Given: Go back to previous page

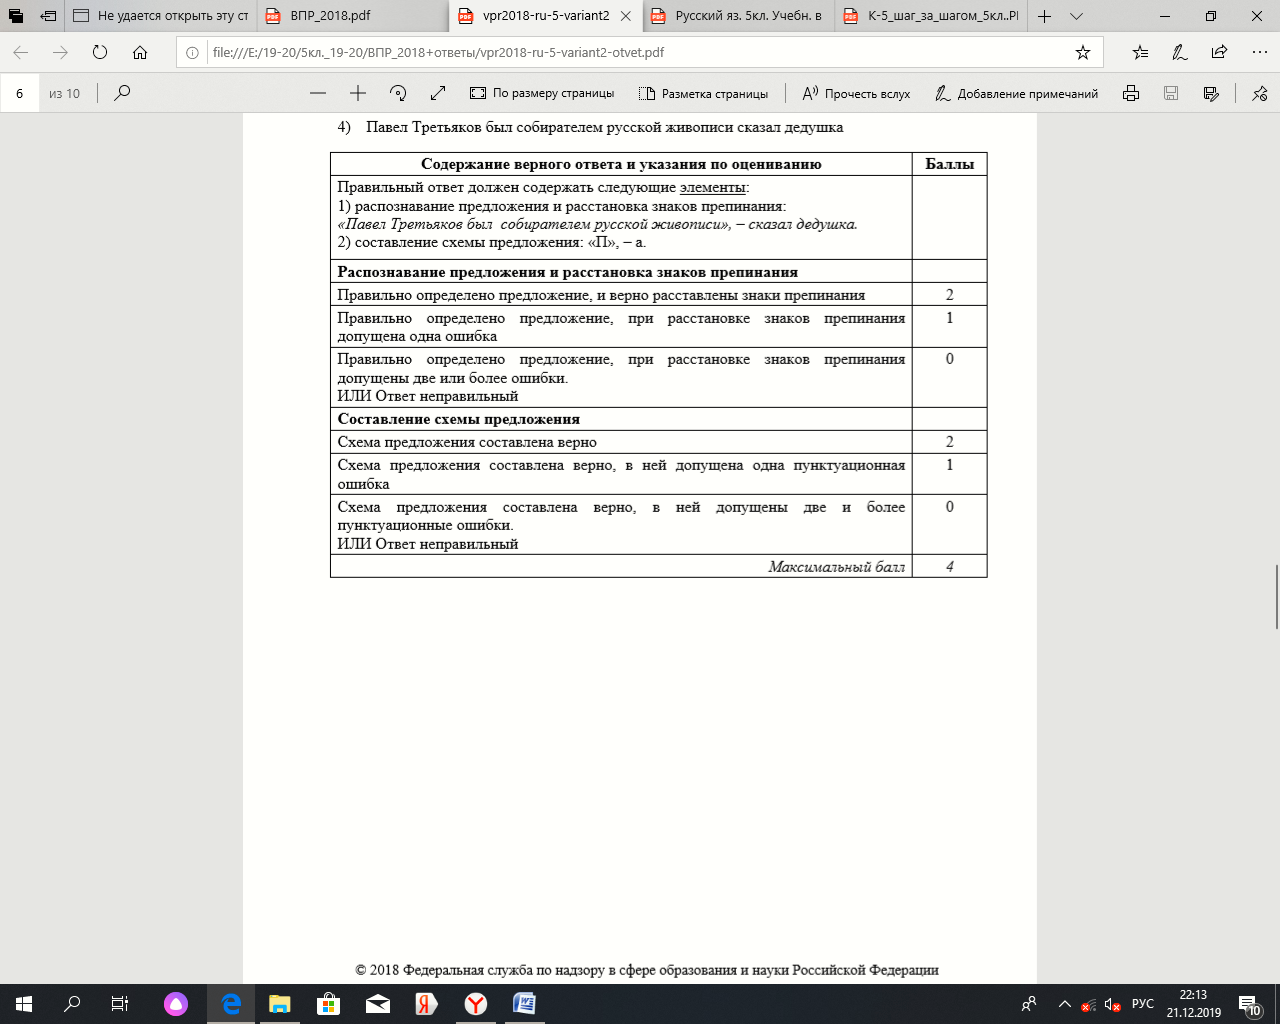Looking at the screenshot, I should tap(21, 53).
